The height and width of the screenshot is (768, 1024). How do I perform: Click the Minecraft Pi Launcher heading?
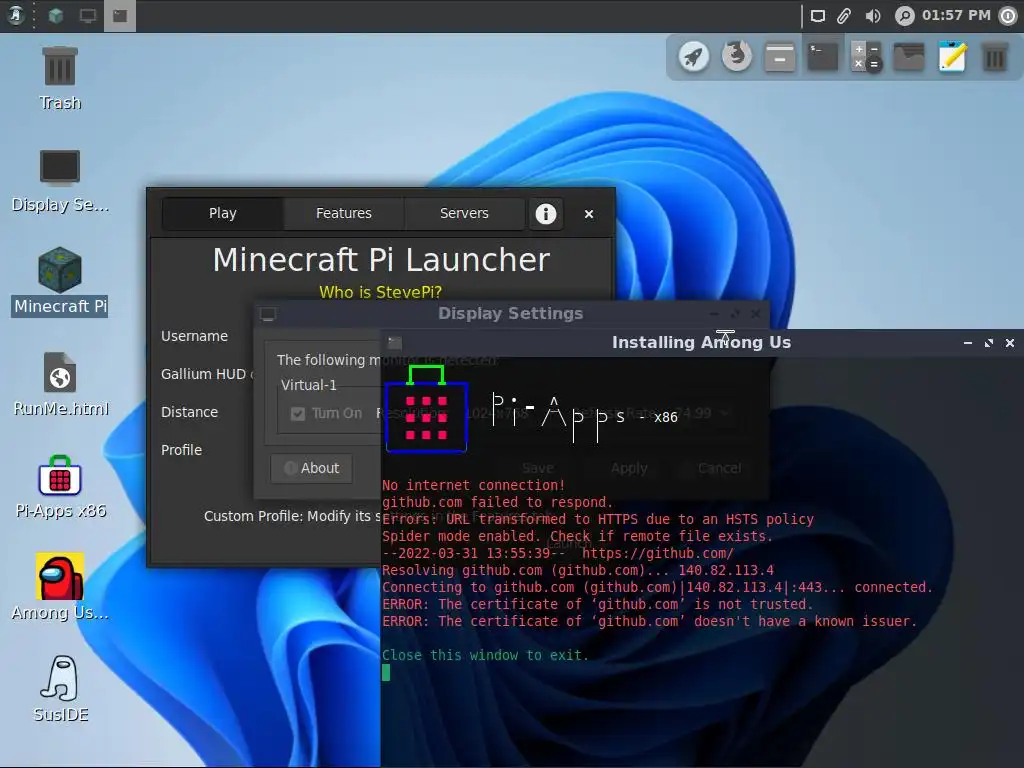point(381,260)
